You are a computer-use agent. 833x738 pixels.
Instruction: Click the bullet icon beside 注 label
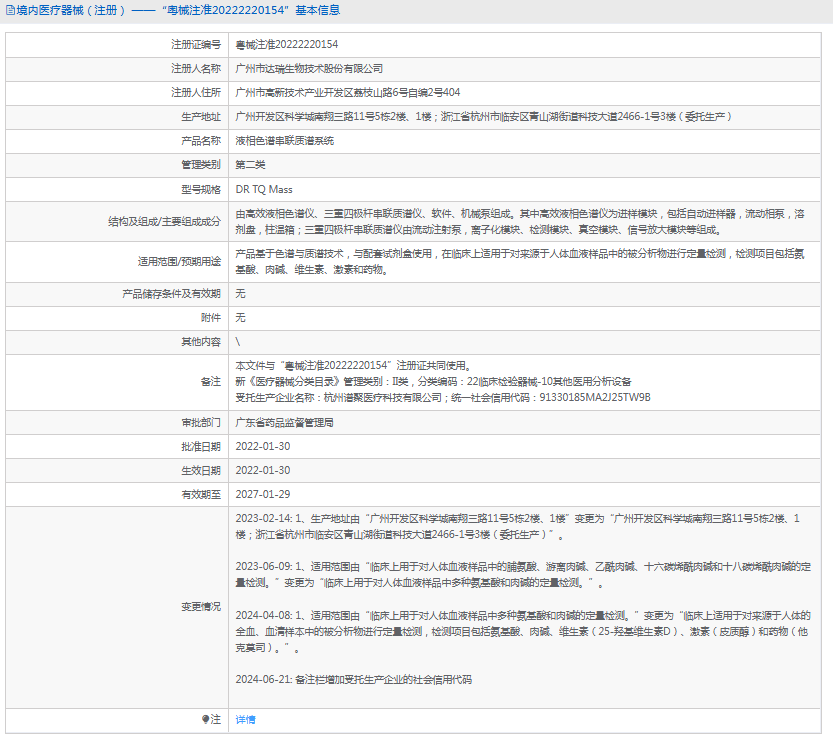(x=206, y=719)
